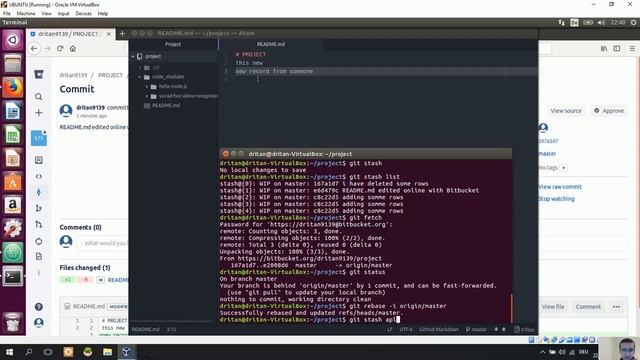
Task: Open the VirtualBox Input menu
Action: coord(63,13)
